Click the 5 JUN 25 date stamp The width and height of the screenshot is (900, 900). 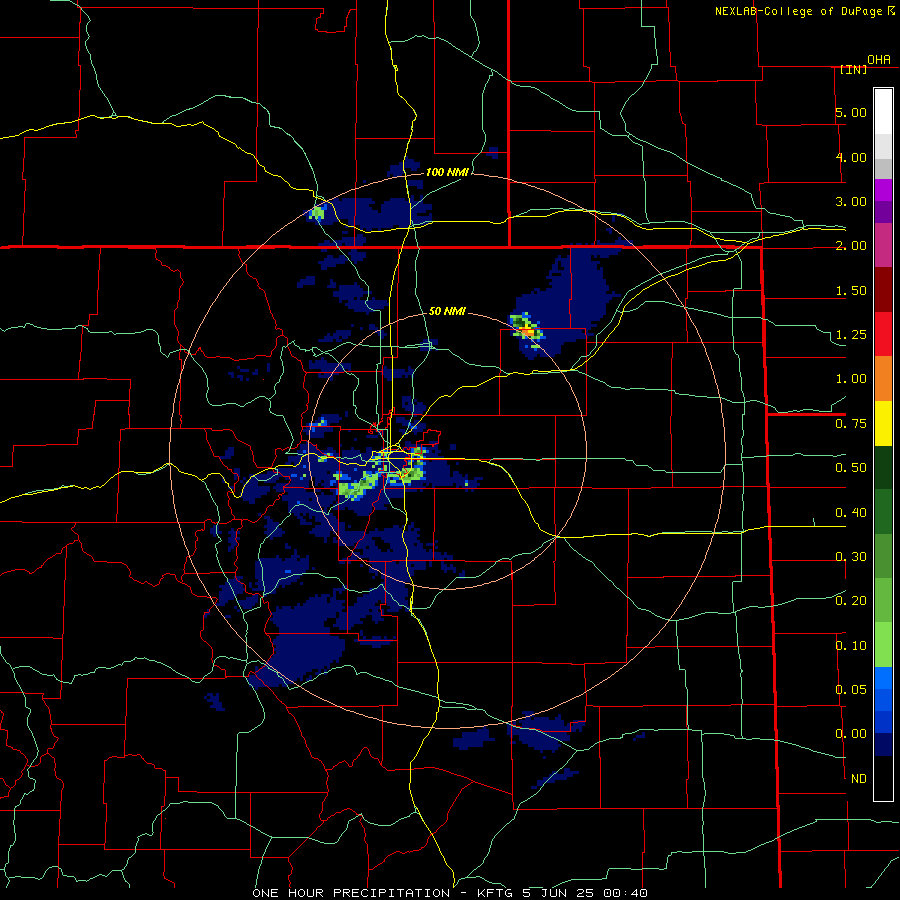[559, 893]
